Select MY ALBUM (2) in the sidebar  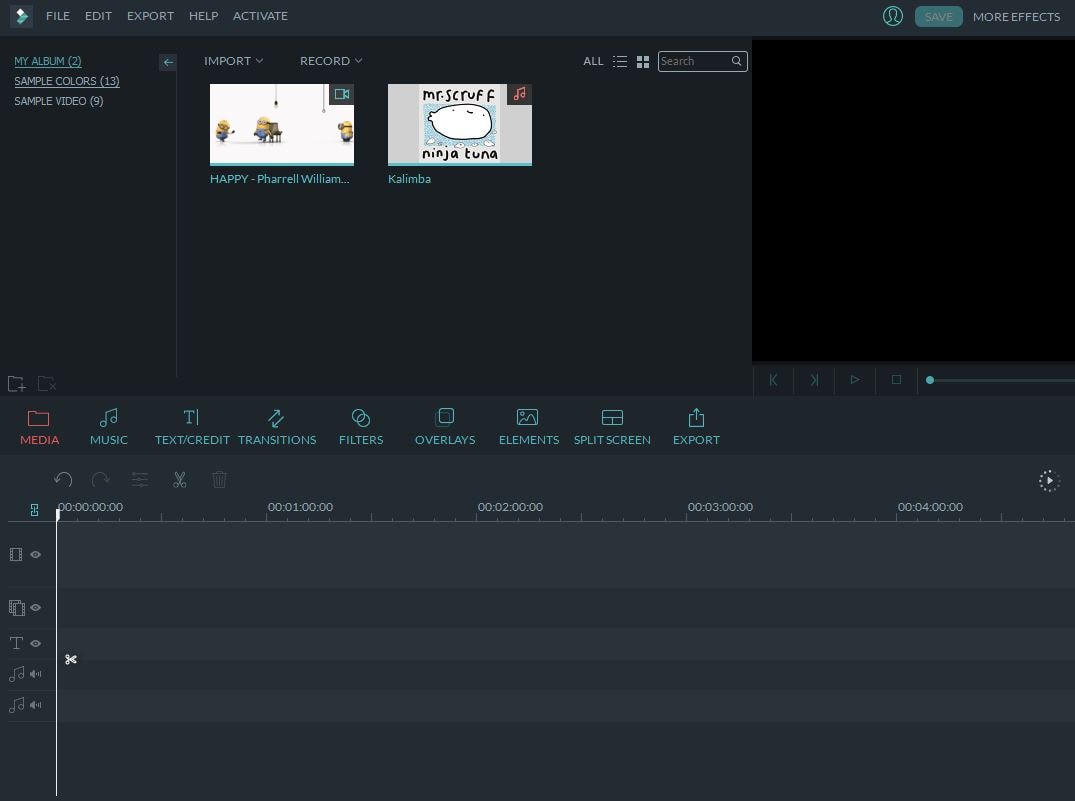click(48, 61)
